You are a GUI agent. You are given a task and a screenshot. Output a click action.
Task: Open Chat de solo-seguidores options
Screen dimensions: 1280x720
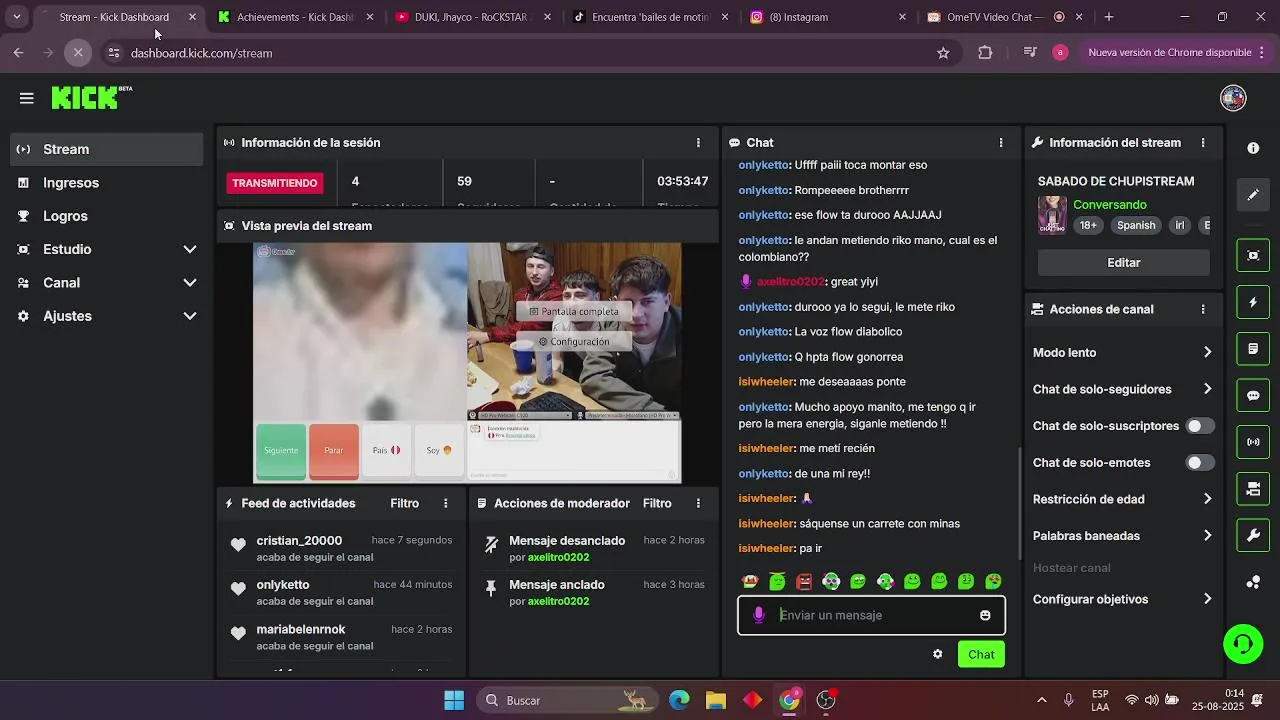1122,389
